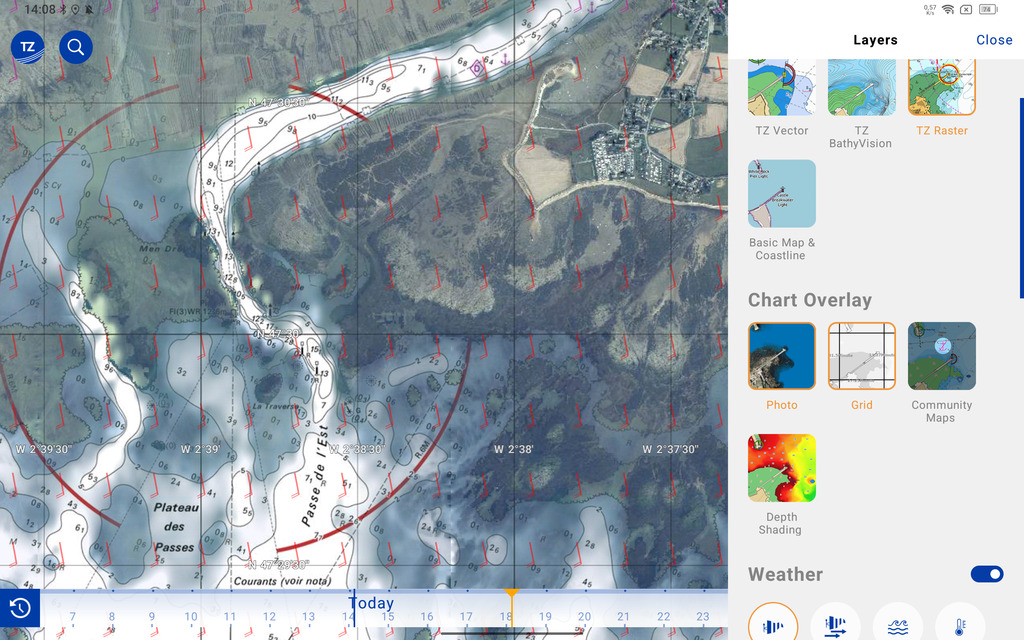Toggle the Photo chart overlay
This screenshot has width=1024, height=640.
[782, 356]
